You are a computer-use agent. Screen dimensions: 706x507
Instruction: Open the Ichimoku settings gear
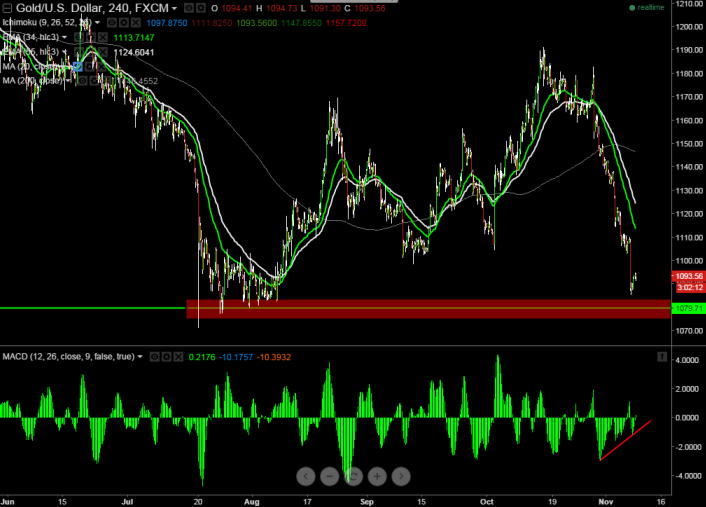tap(123, 23)
